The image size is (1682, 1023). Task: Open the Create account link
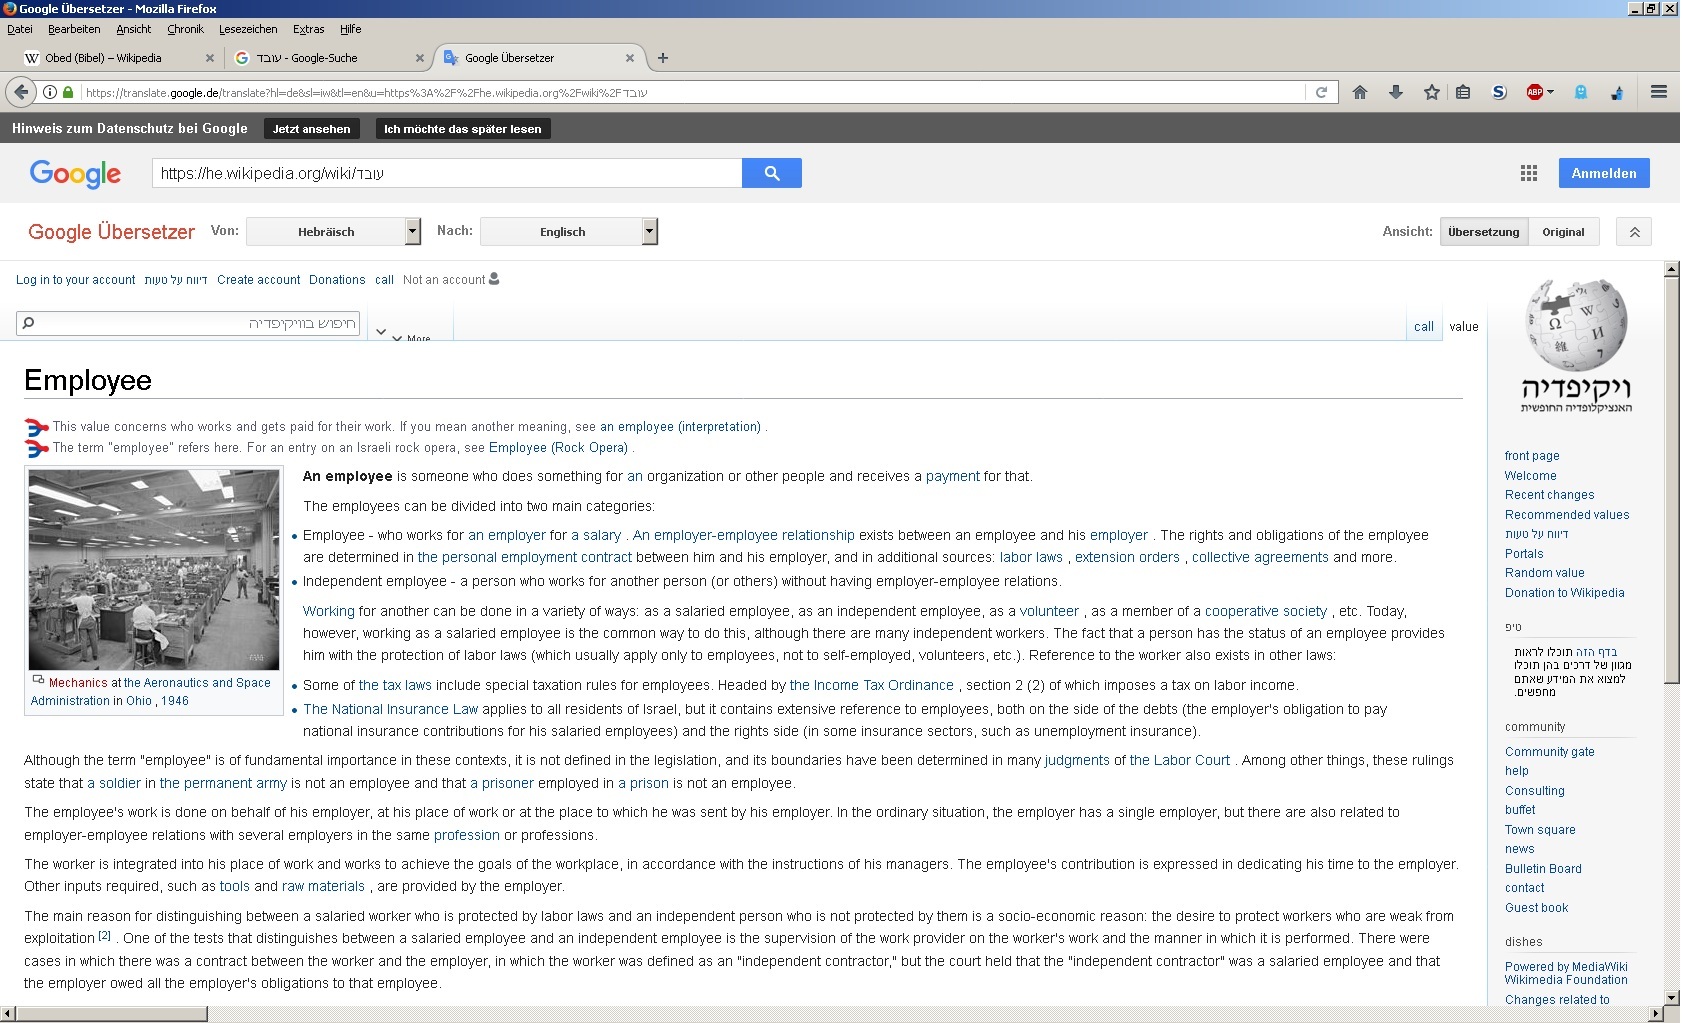[x=258, y=280]
